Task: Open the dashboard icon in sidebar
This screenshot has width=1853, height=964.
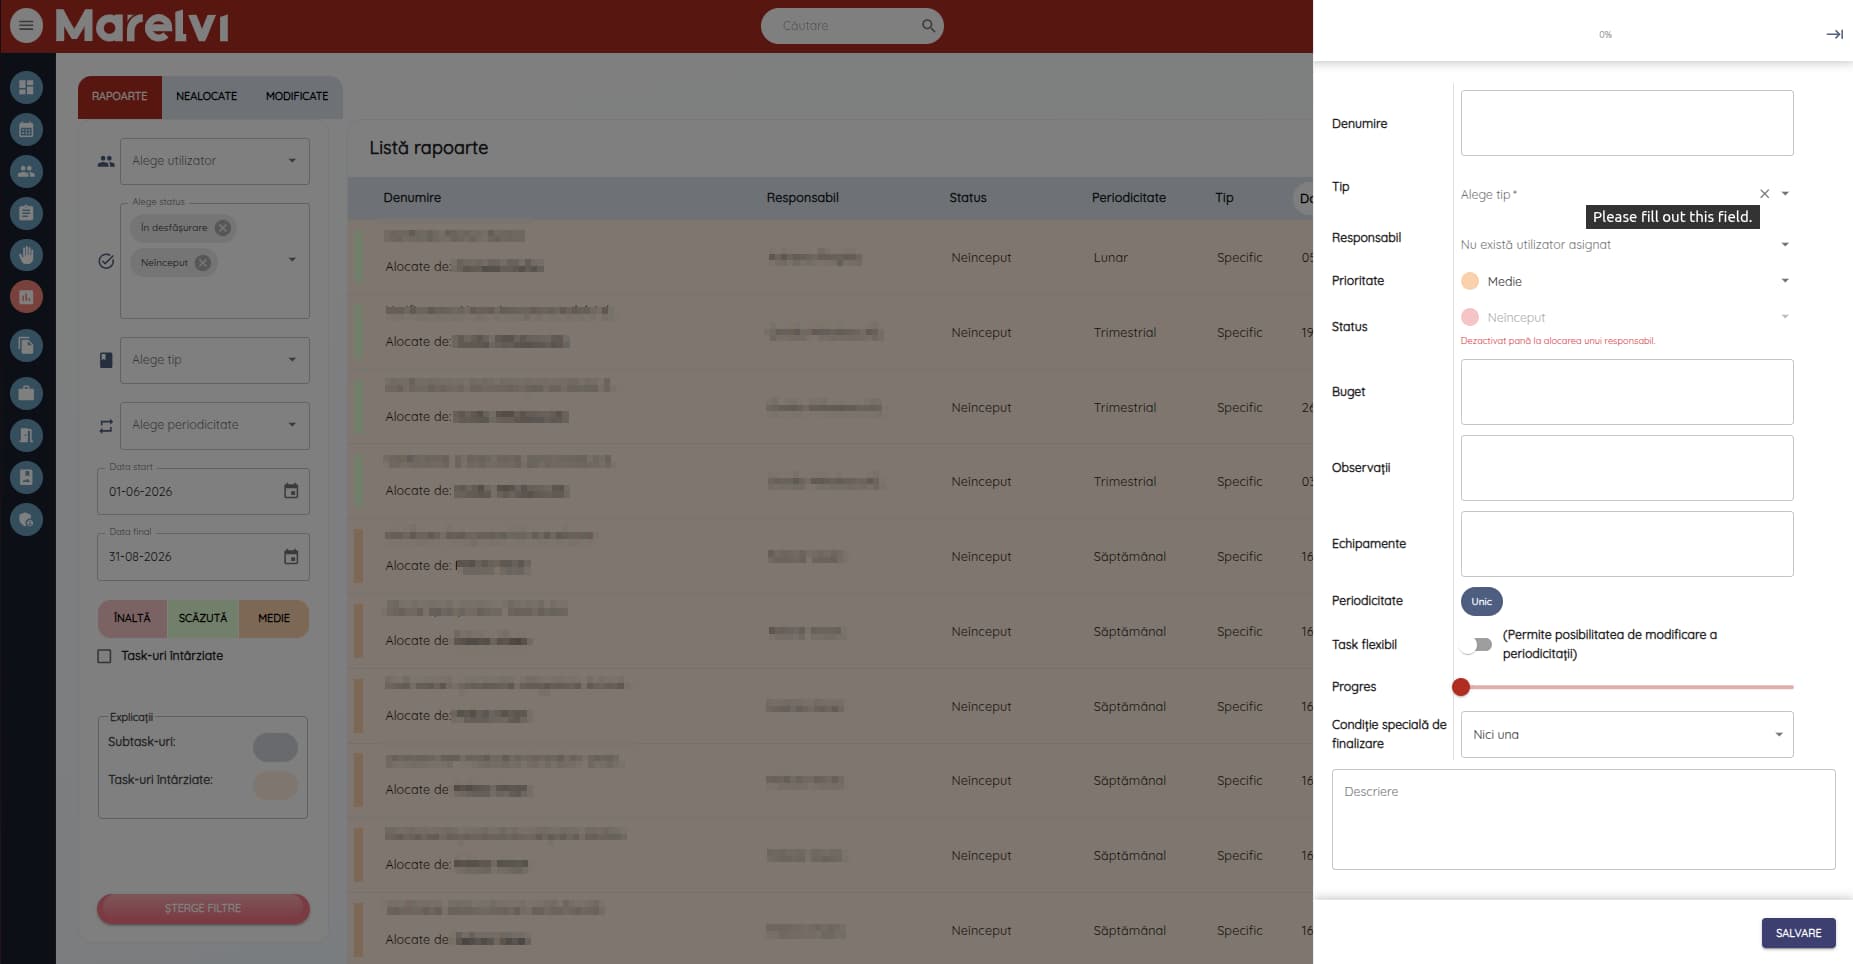Action: coord(26,87)
